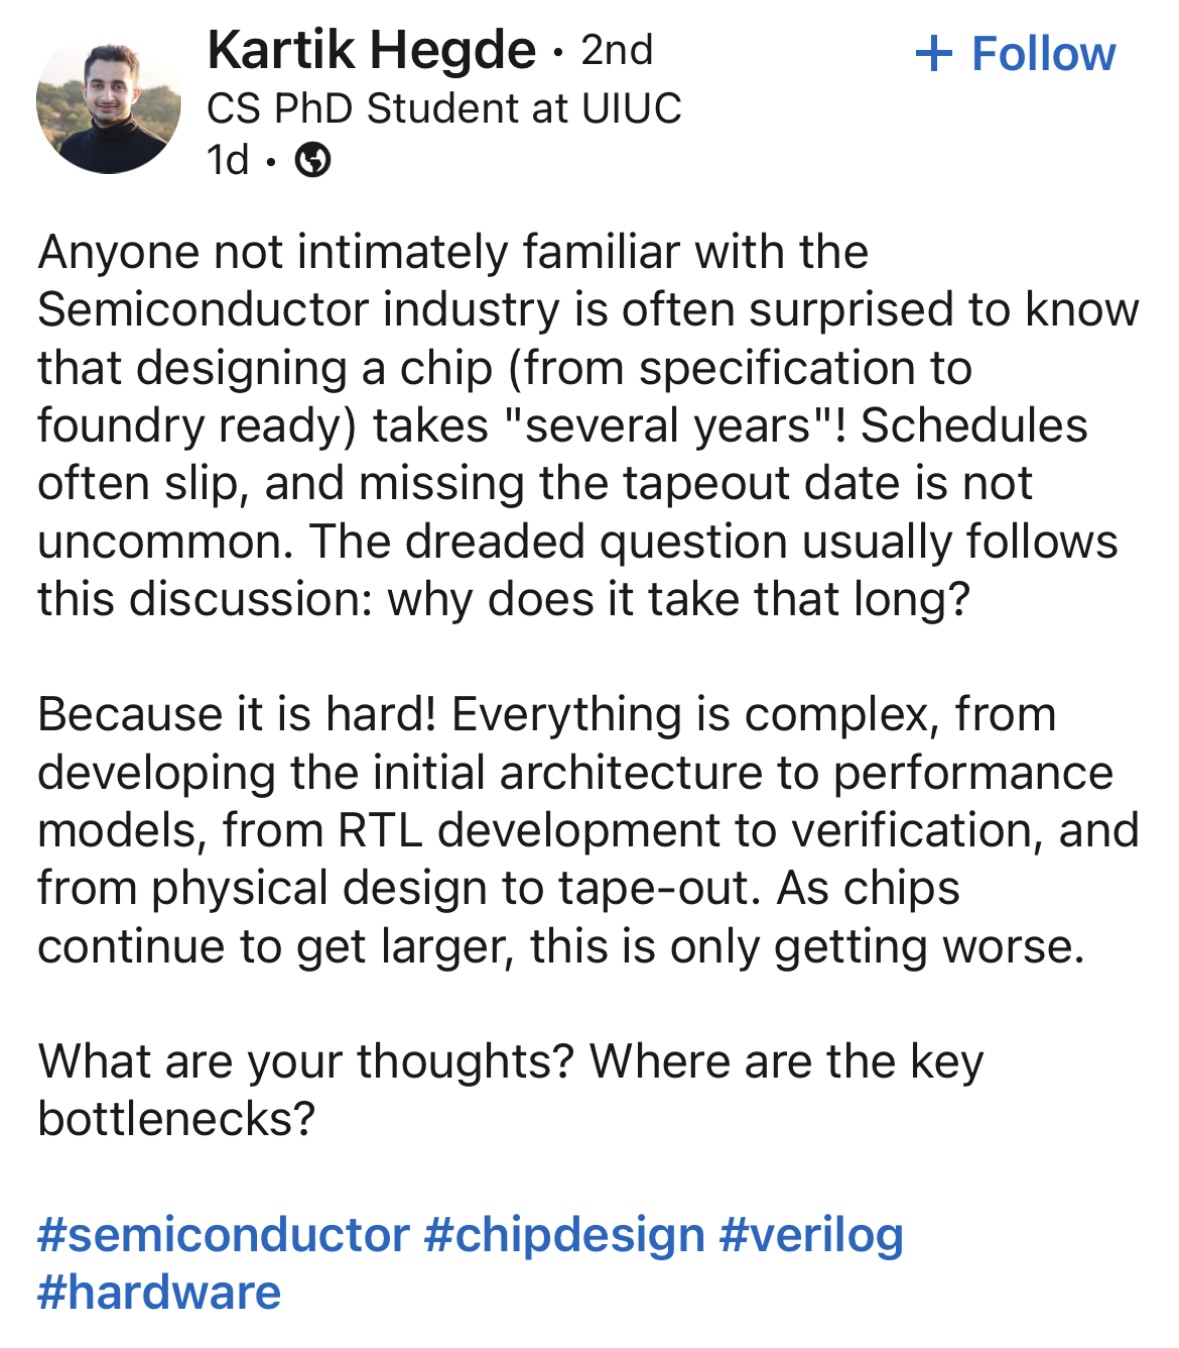Open the #chipdesign hashtag
The height and width of the screenshot is (1348, 1179).
[565, 1236]
